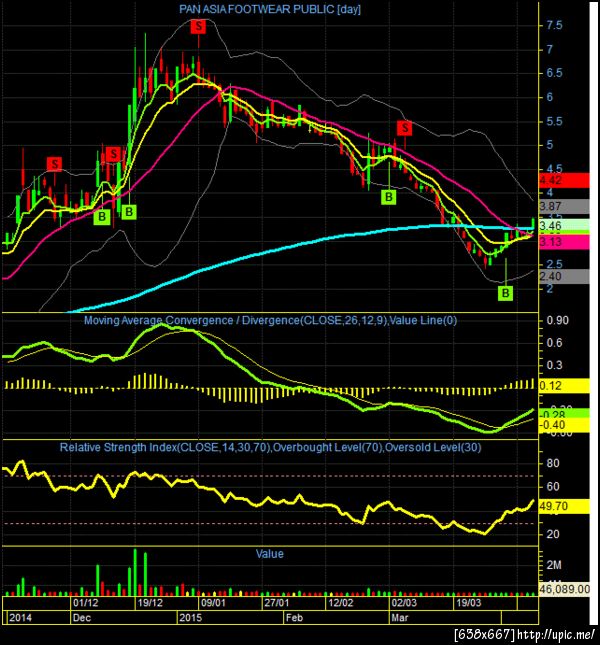
Task: Click the gray 3.87 upper band price tag
Action: [x=563, y=206]
